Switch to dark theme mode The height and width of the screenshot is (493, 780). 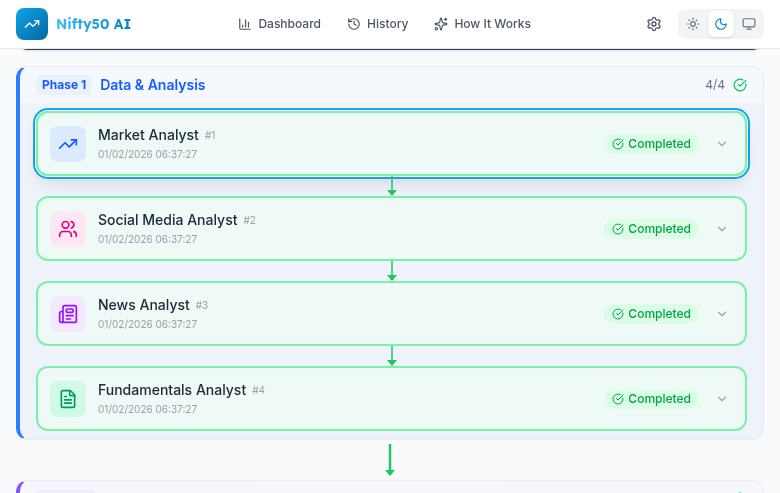[x=721, y=24]
